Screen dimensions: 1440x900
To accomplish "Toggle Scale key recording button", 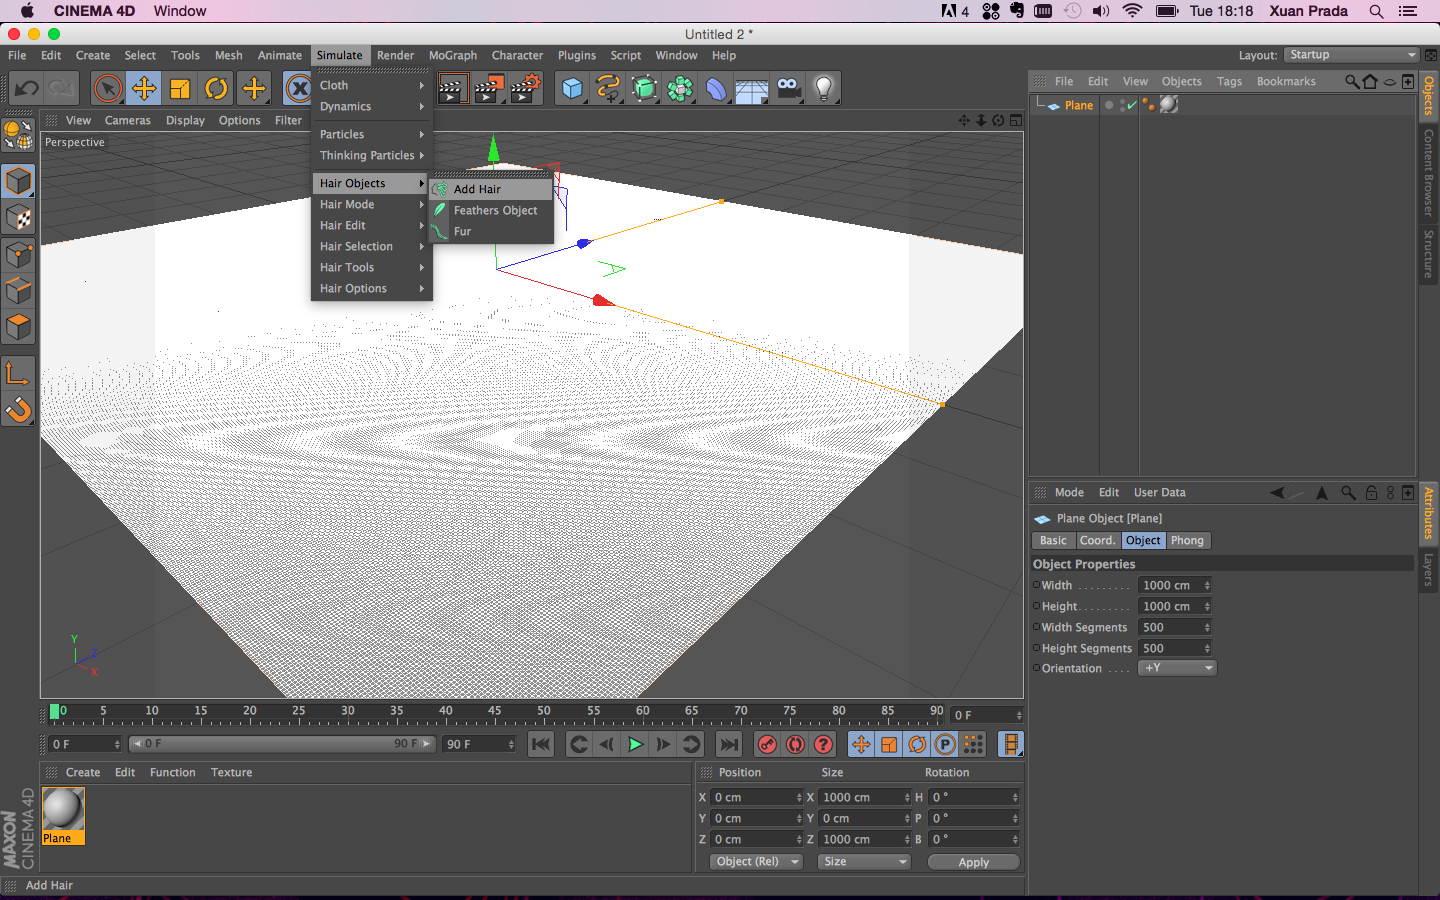I will pos(889,744).
